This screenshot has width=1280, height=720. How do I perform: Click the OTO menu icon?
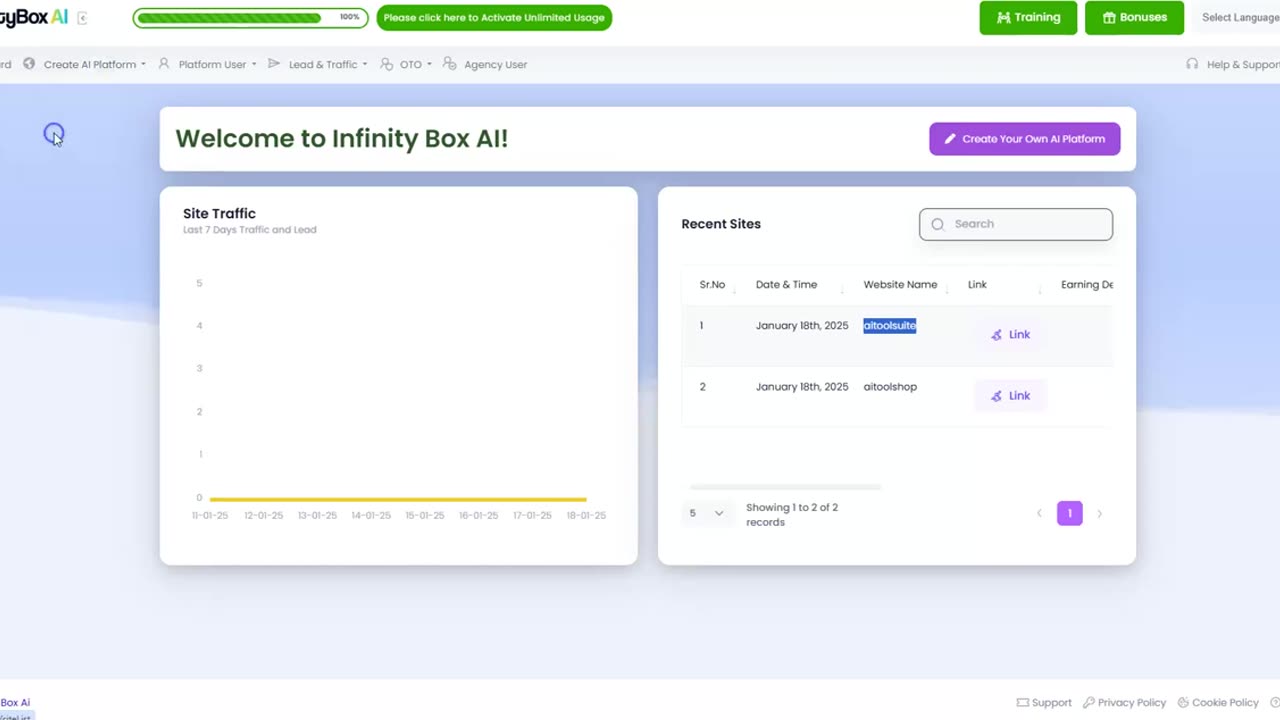point(386,64)
